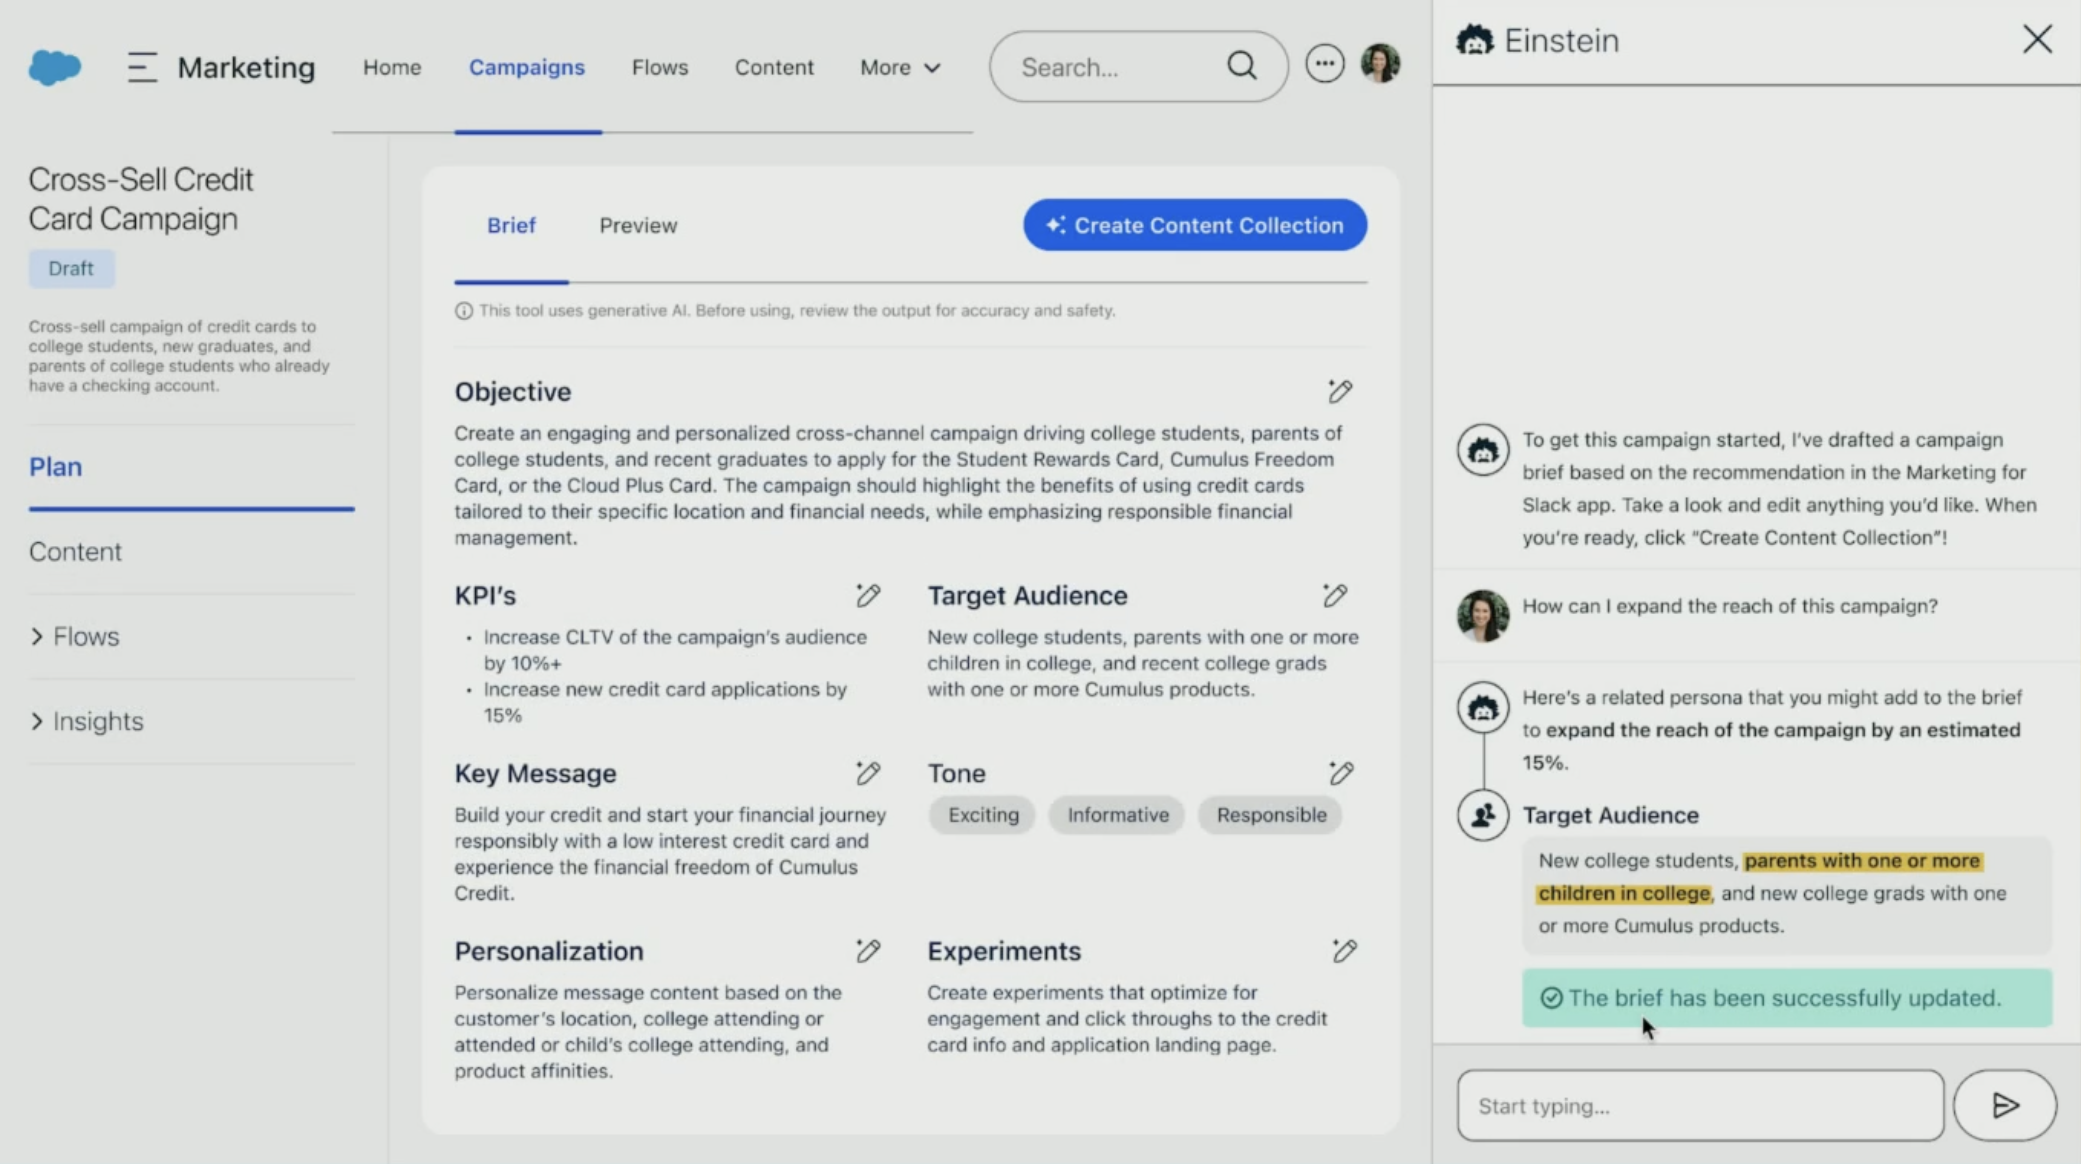2081x1164 pixels.
Task: Click the Experiments heading
Action: tap(1004, 951)
